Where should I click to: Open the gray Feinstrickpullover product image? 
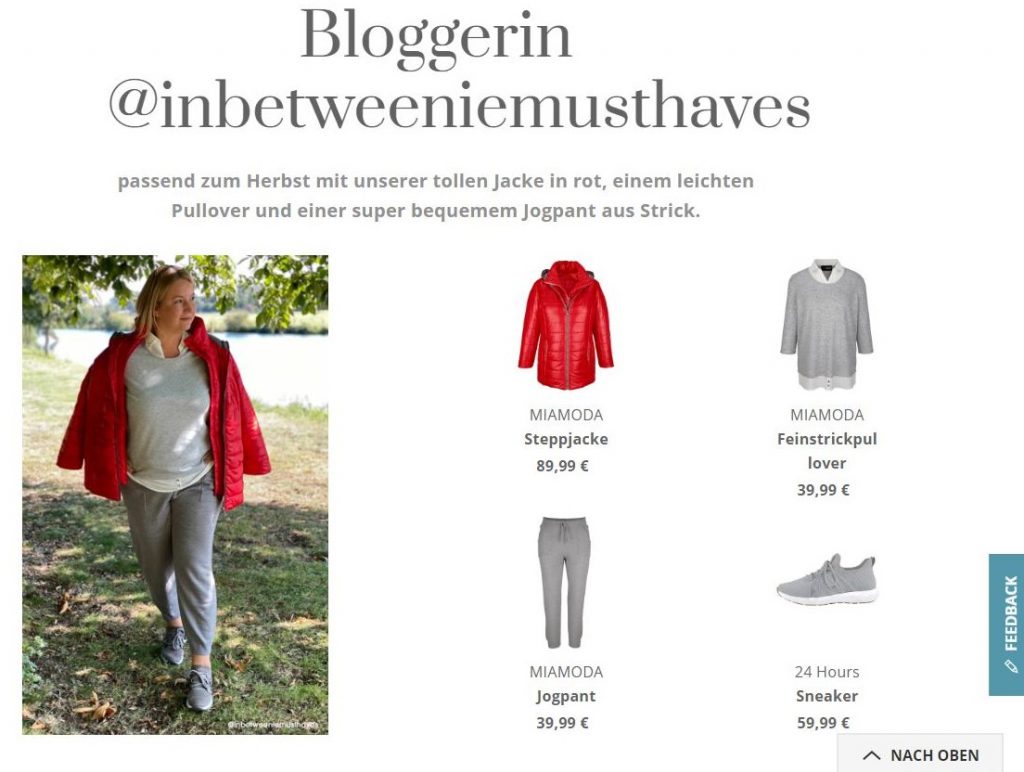[x=827, y=325]
